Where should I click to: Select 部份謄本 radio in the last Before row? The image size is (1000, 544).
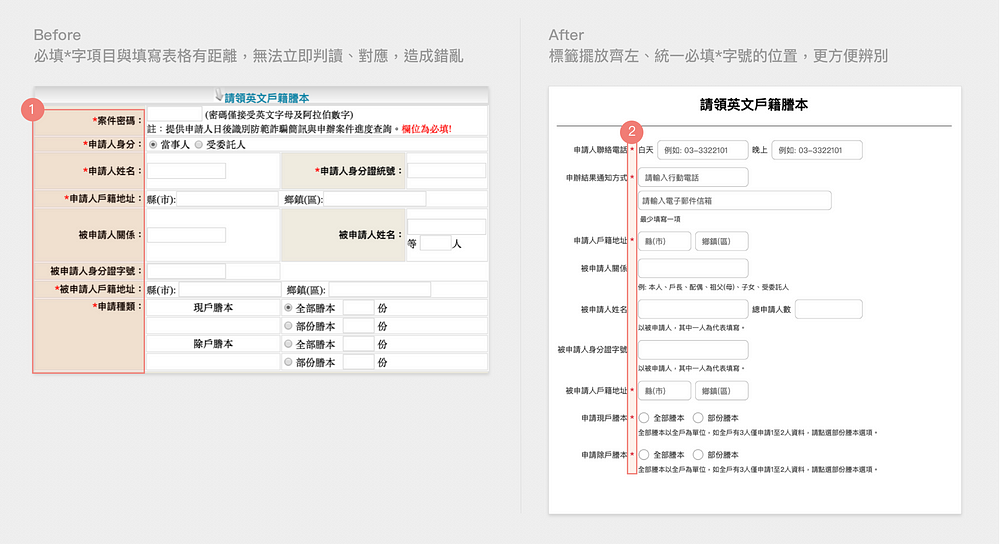click(288, 362)
